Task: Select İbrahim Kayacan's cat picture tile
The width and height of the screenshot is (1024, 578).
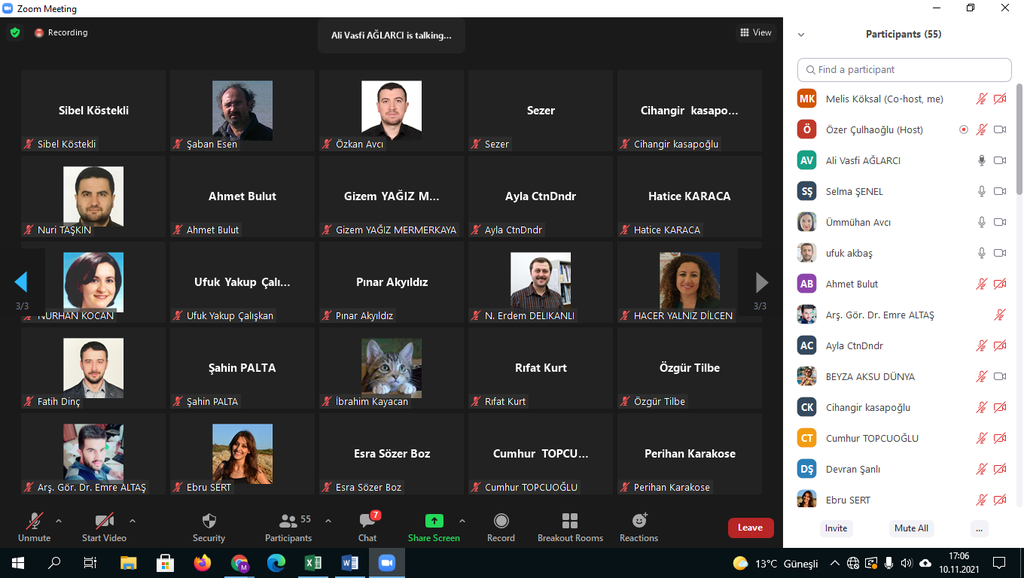Action: coord(391,368)
